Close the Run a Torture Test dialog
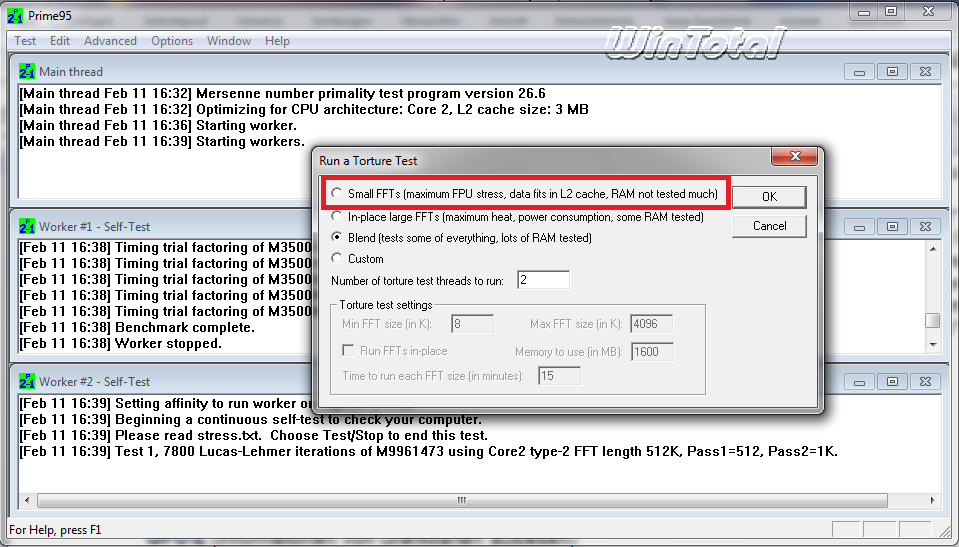959x547 pixels. [x=794, y=157]
